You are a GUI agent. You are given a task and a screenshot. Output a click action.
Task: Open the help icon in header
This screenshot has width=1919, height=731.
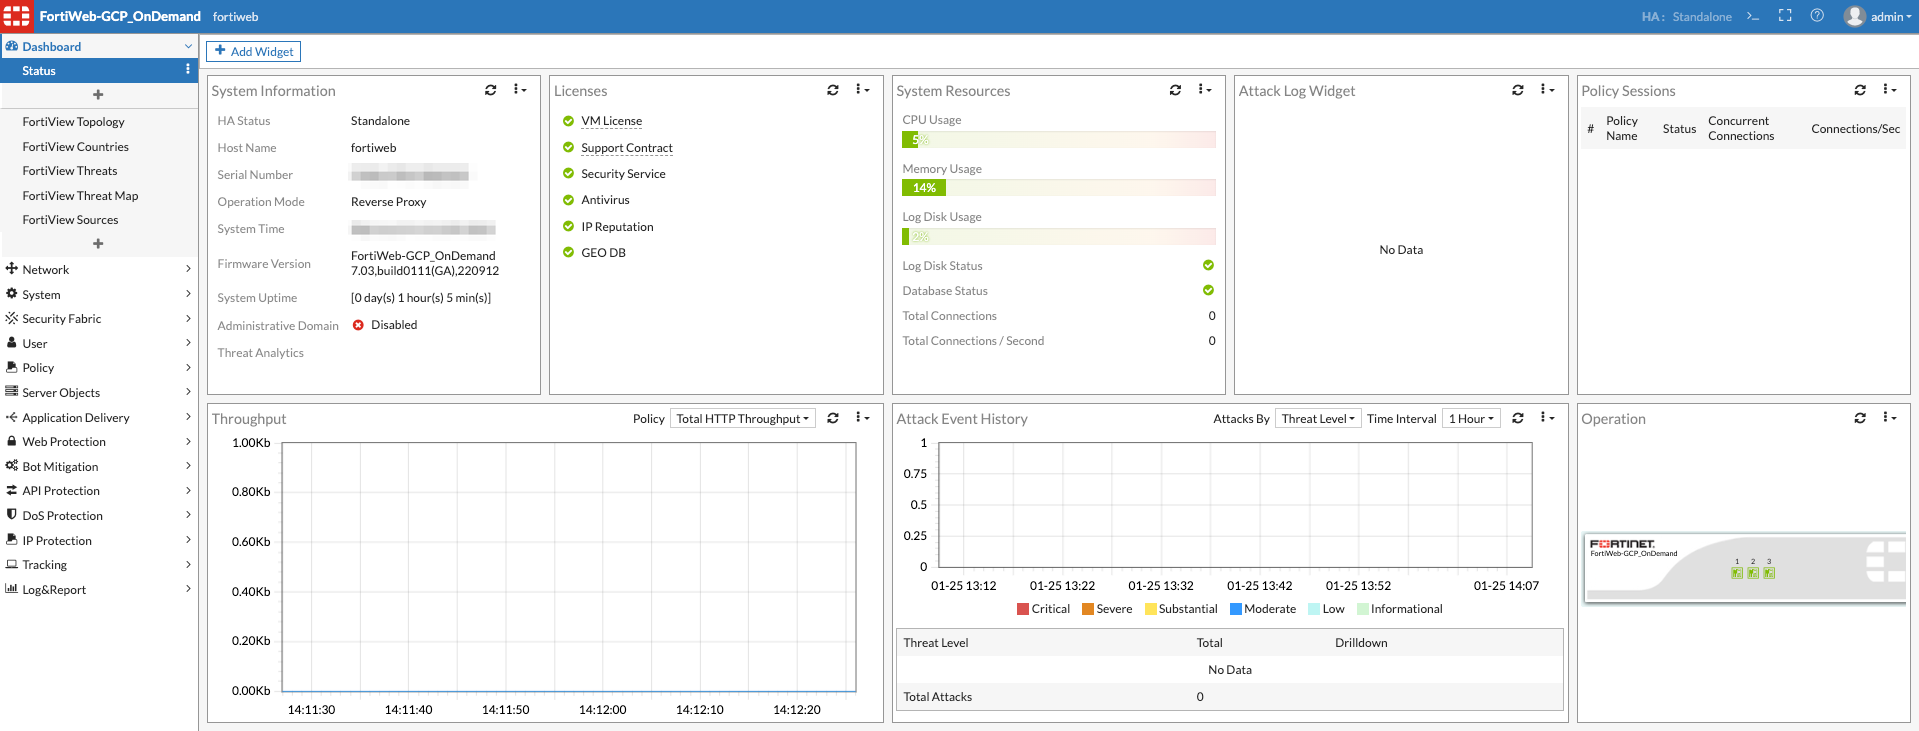1818,16
